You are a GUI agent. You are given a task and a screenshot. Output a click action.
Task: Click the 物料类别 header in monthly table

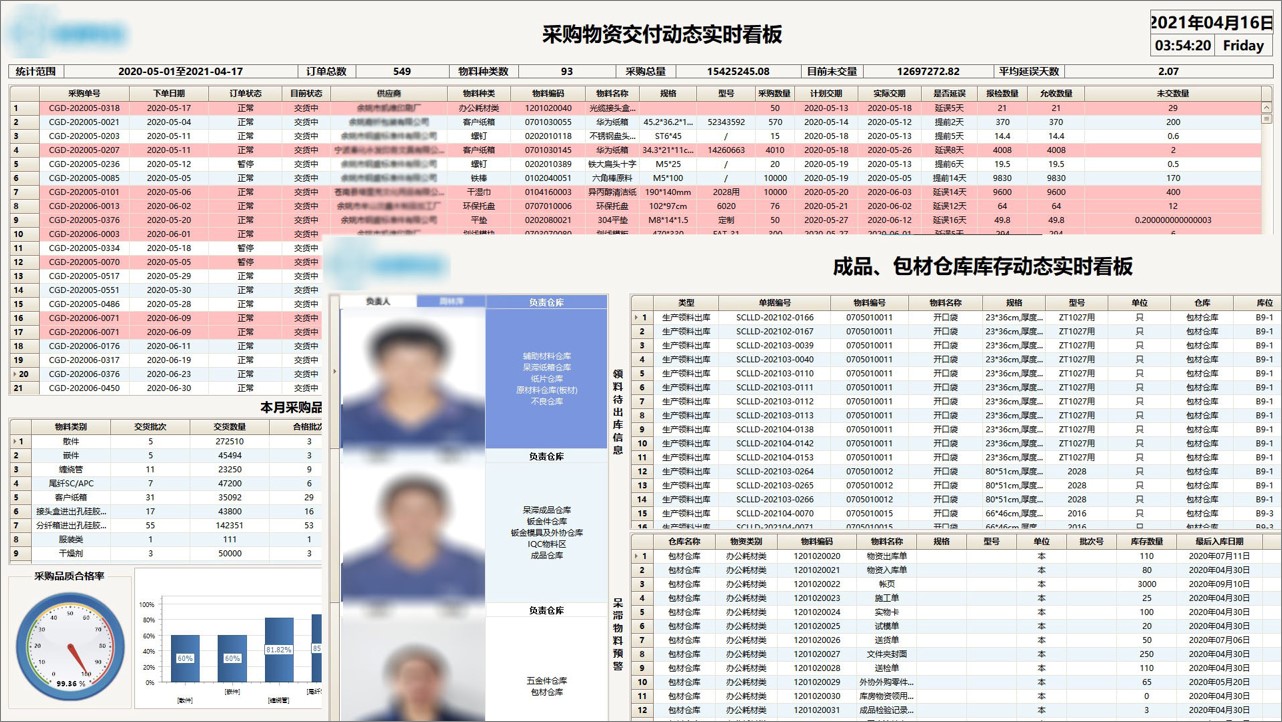point(70,427)
